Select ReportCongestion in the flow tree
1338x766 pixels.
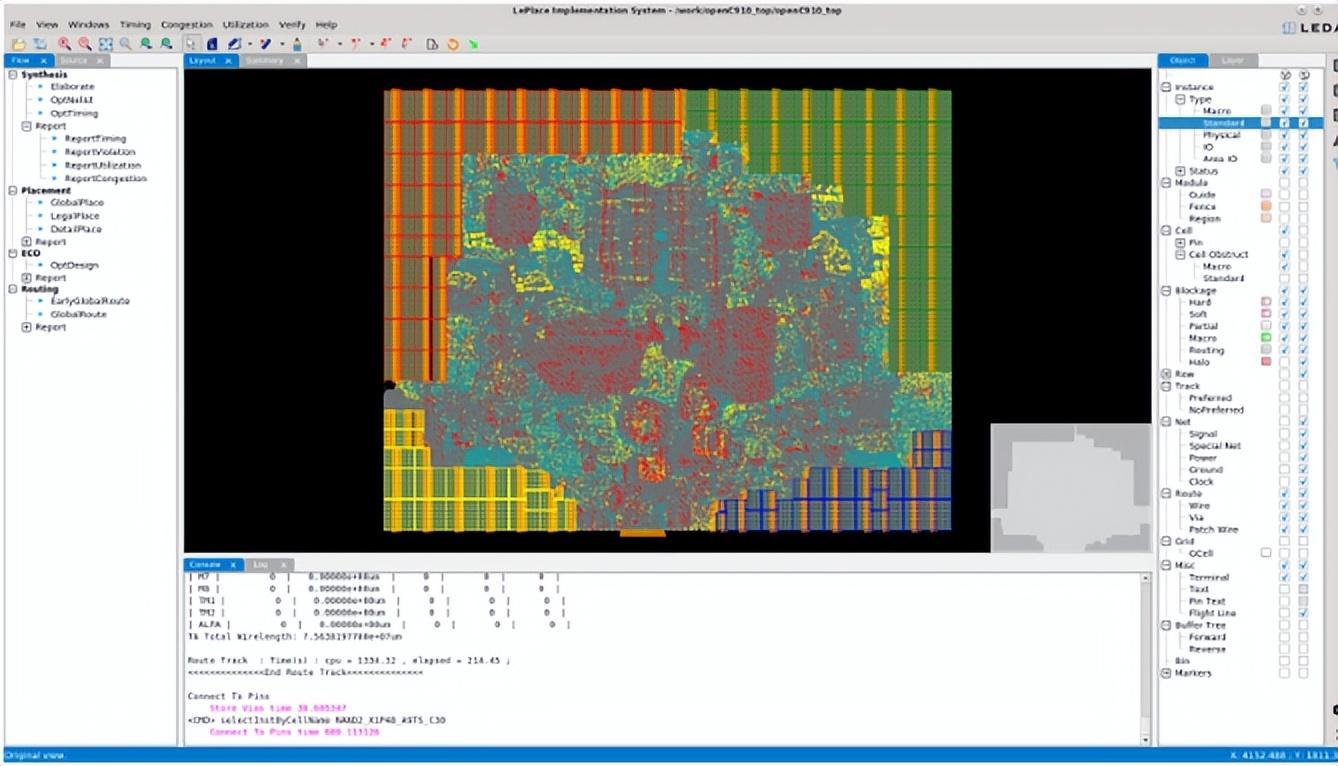pos(105,179)
